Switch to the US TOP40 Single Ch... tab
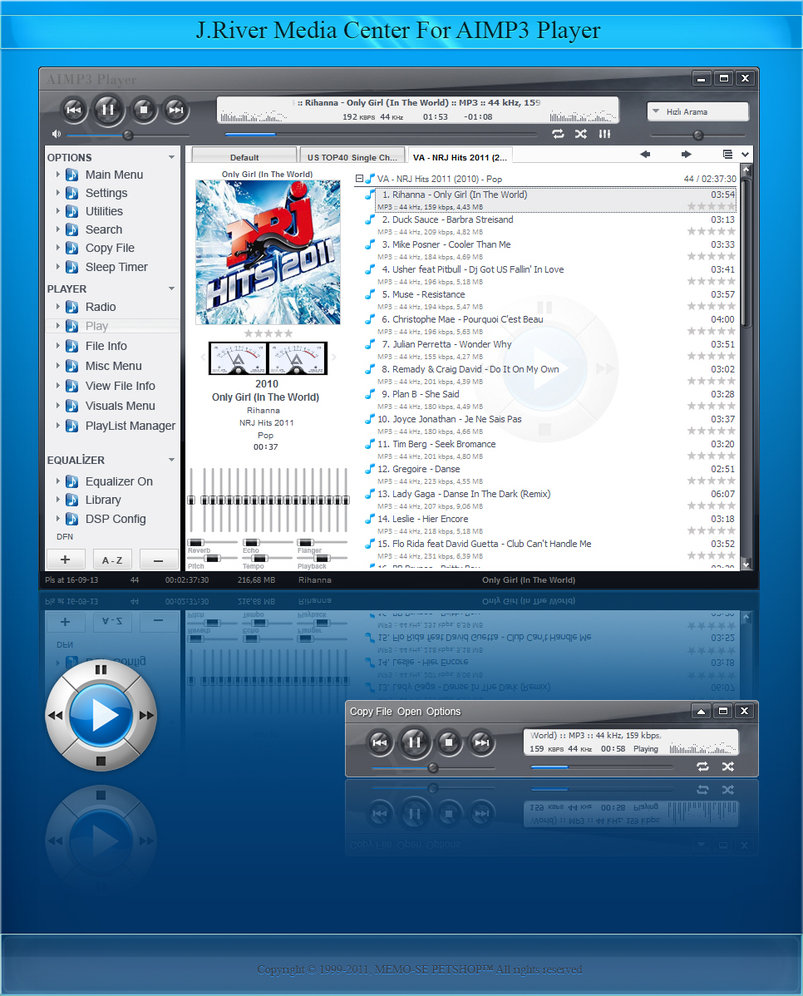This screenshot has width=803, height=996. tap(352, 157)
